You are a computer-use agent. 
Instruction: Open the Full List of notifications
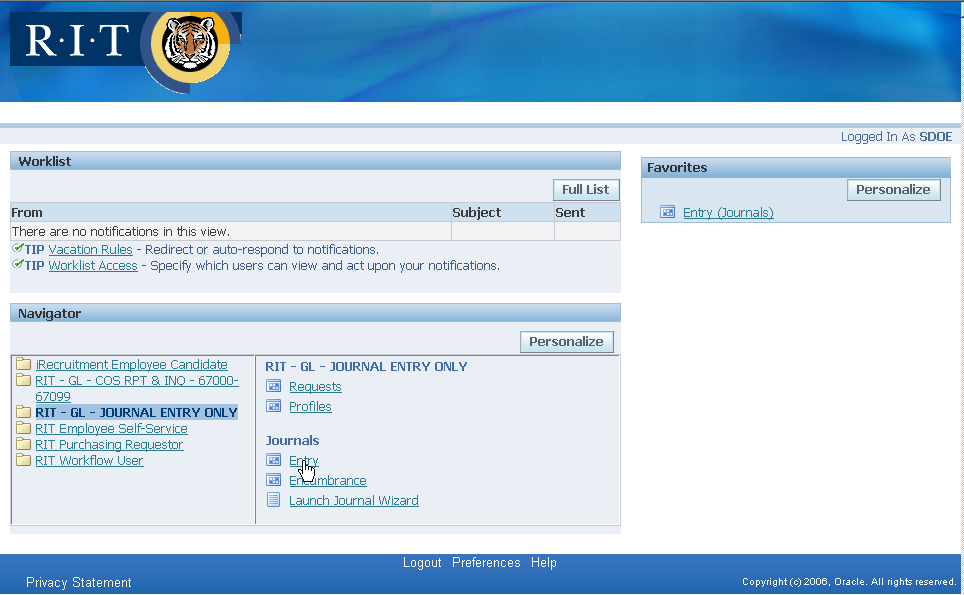point(585,189)
